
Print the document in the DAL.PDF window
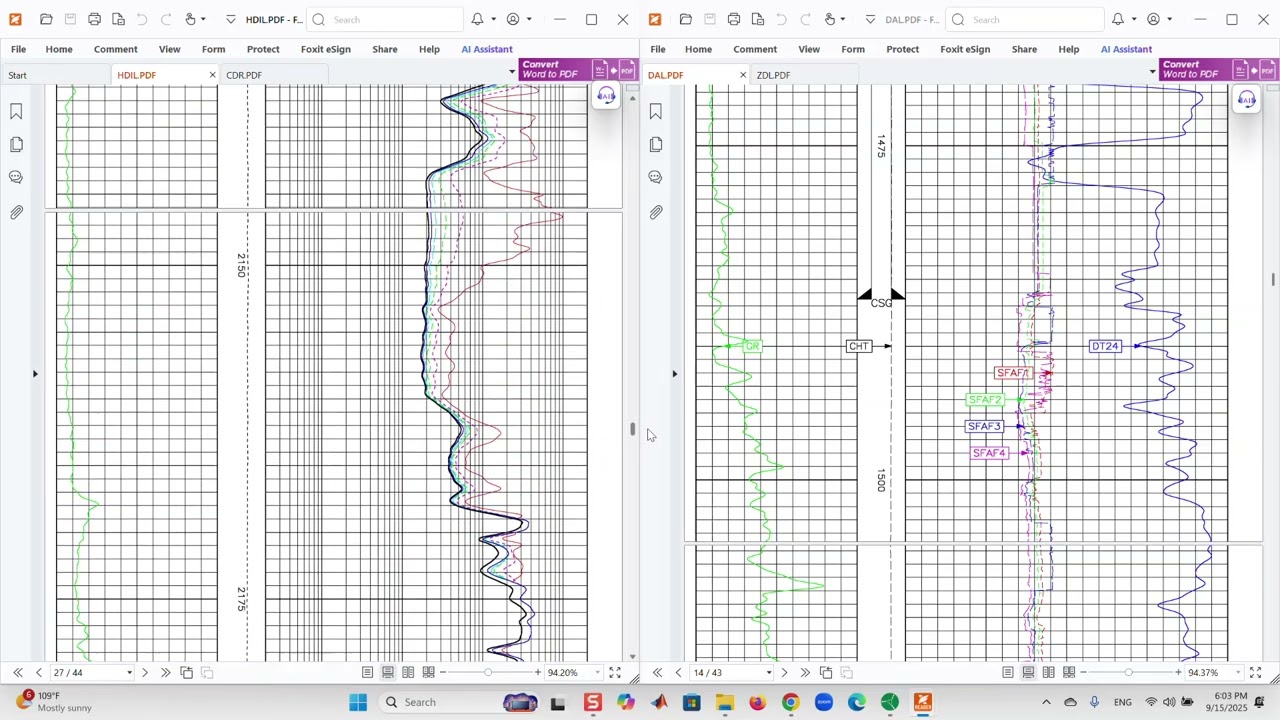point(734,19)
